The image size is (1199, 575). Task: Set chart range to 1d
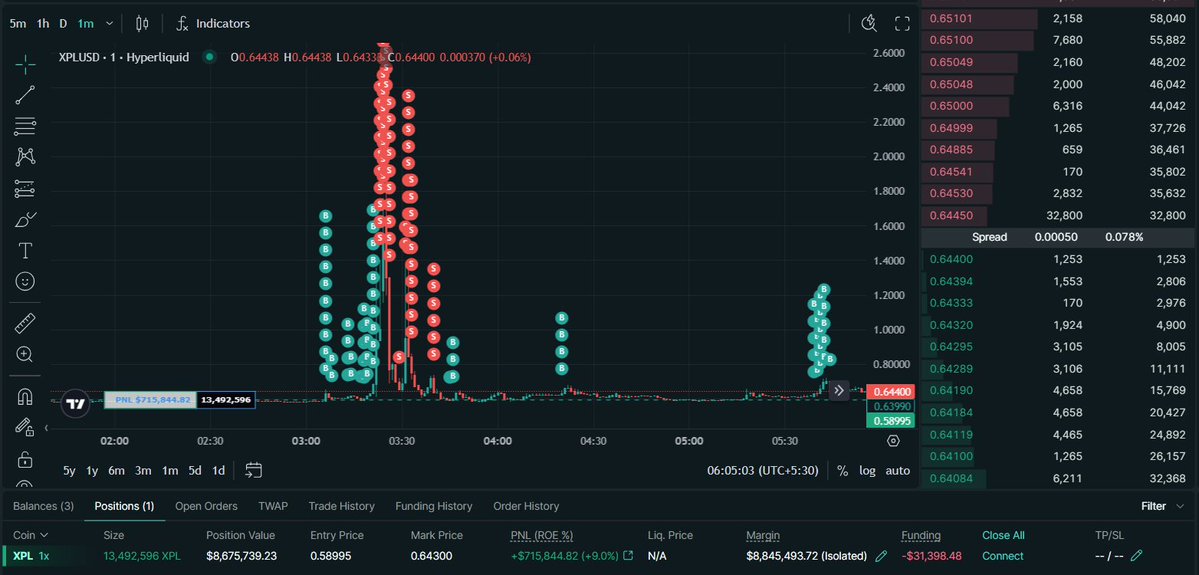[x=219, y=471]
